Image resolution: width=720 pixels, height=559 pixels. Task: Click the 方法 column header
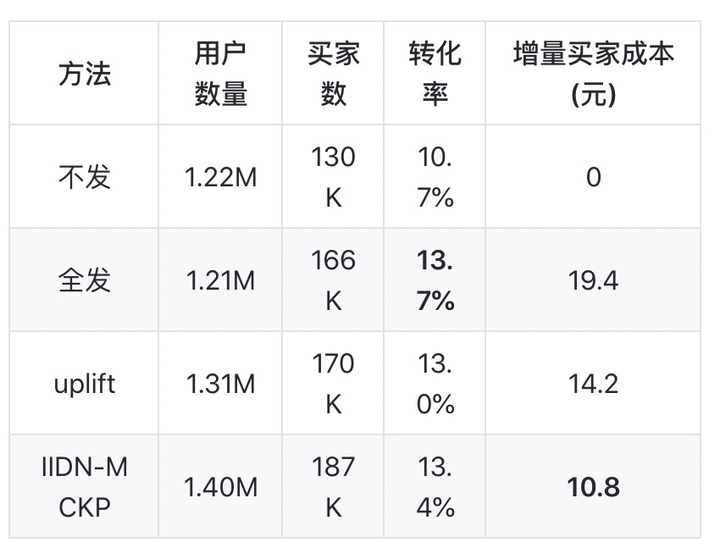click(x=84, y=73)
